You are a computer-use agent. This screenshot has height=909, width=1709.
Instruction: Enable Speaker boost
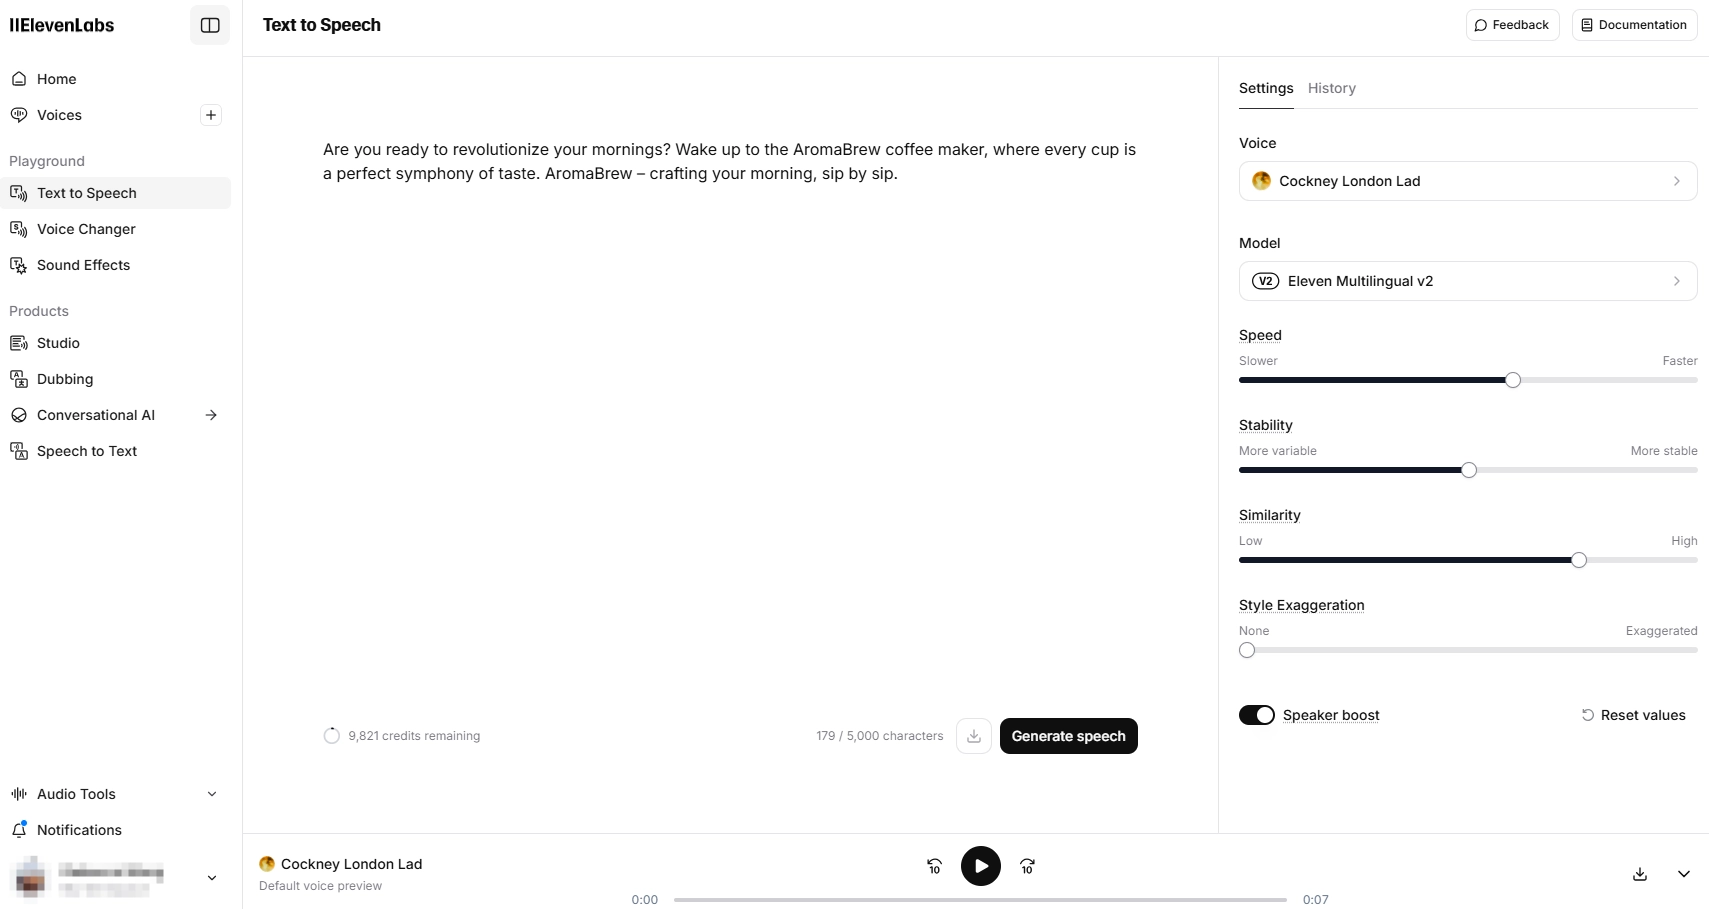[1257, 715]
